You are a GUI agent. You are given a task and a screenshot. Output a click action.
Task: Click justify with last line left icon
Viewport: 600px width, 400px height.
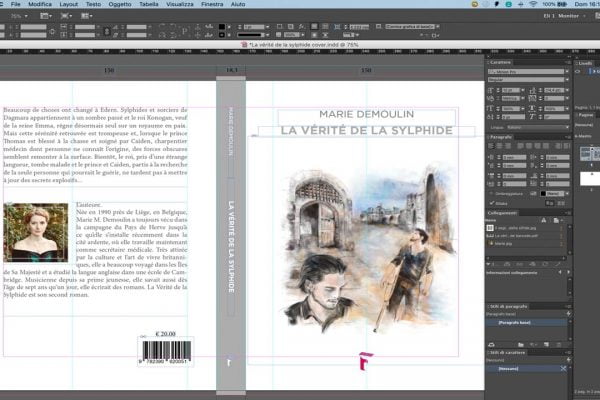[521, 146]
